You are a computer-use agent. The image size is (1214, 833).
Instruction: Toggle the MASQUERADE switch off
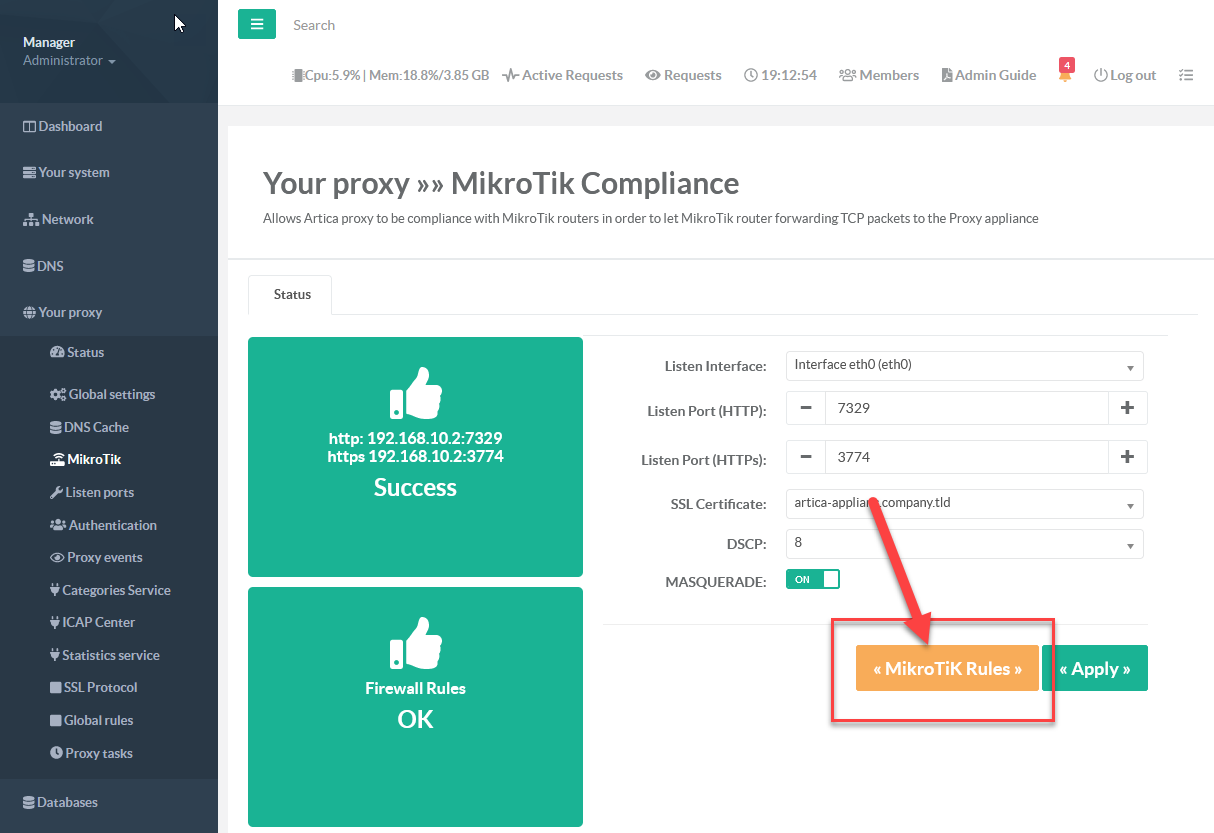click(x=812, y=579)
